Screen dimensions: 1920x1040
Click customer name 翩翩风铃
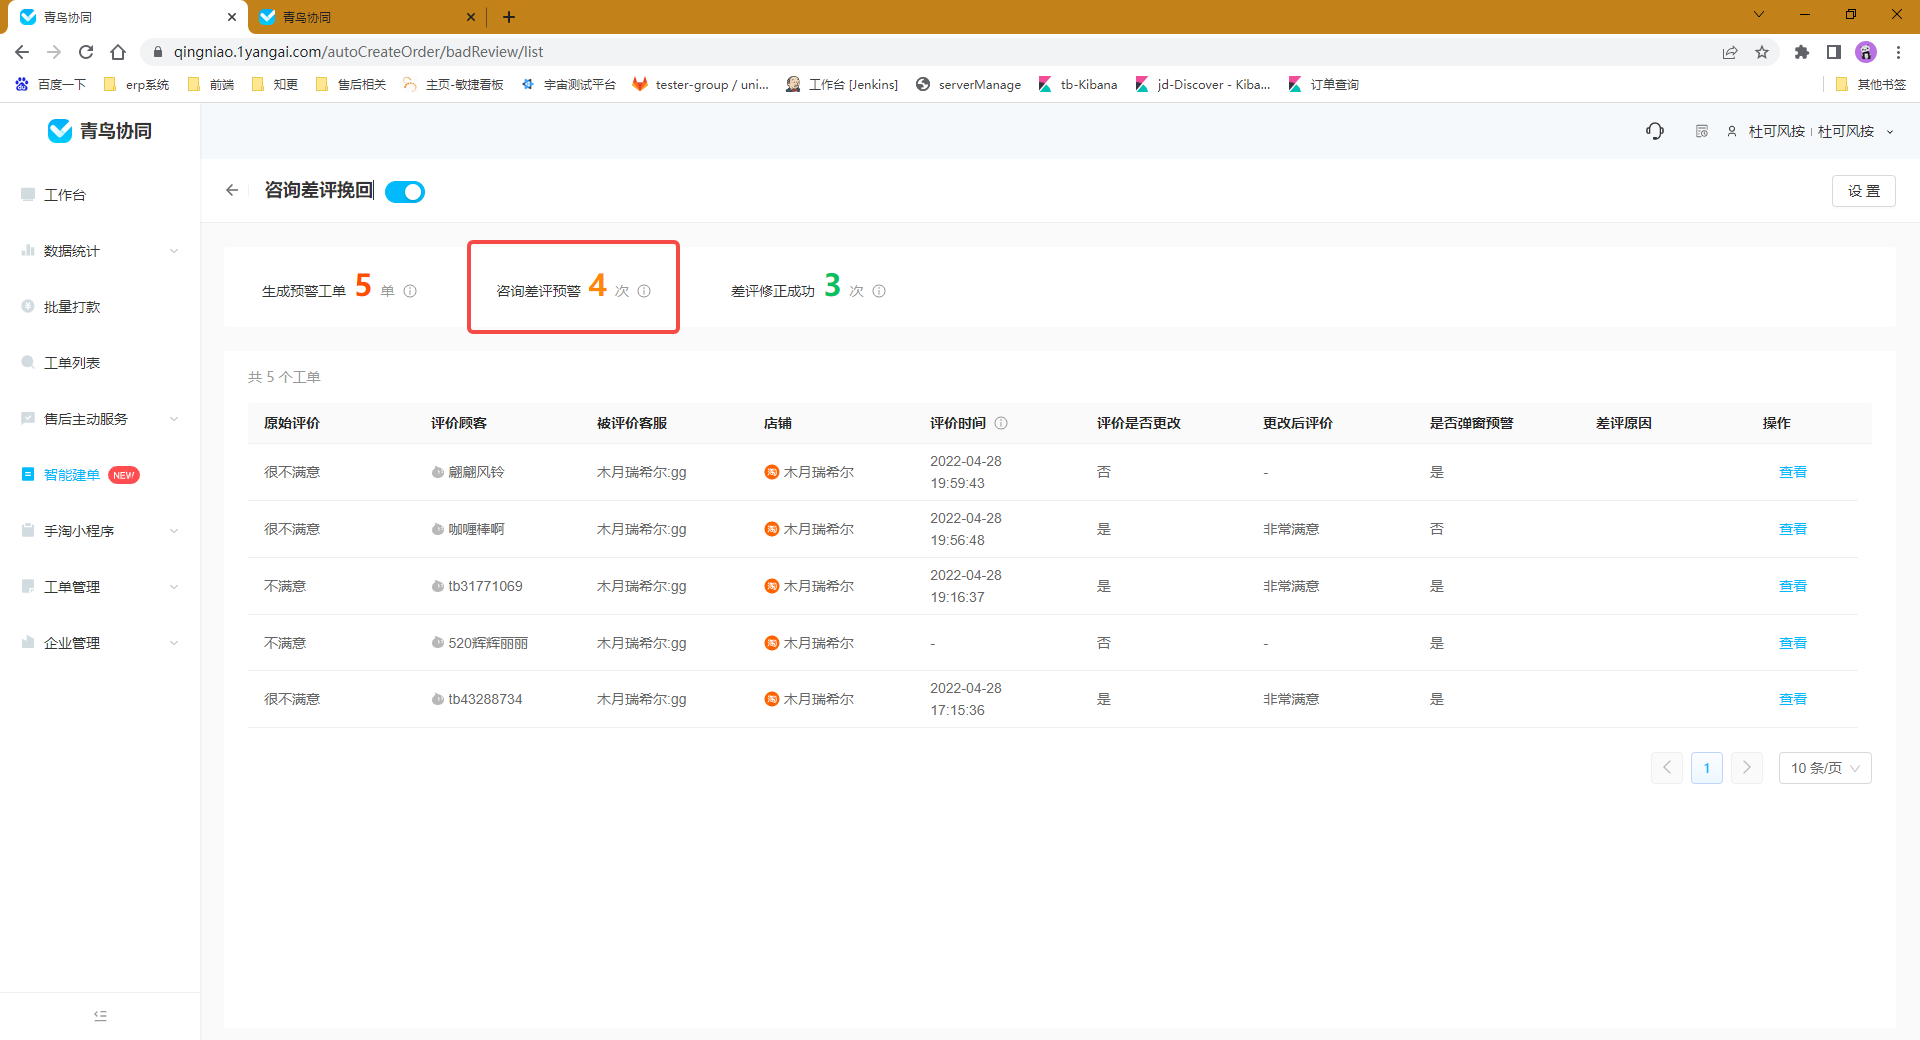tap(476, 472)
